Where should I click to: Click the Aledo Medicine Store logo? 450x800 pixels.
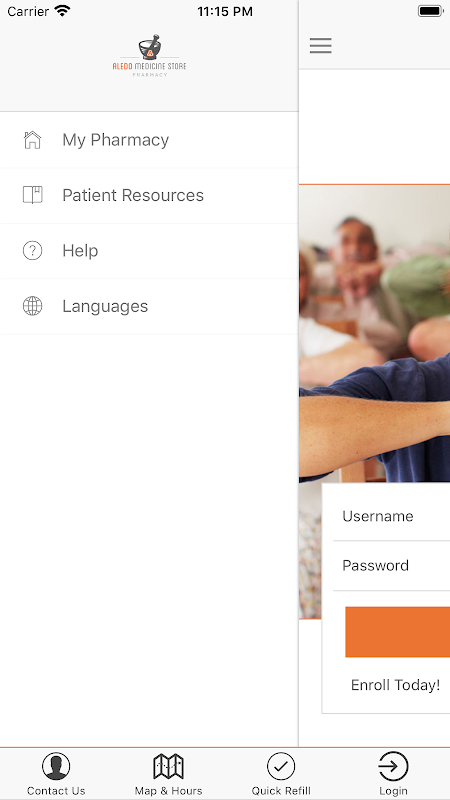coord(149,56)
